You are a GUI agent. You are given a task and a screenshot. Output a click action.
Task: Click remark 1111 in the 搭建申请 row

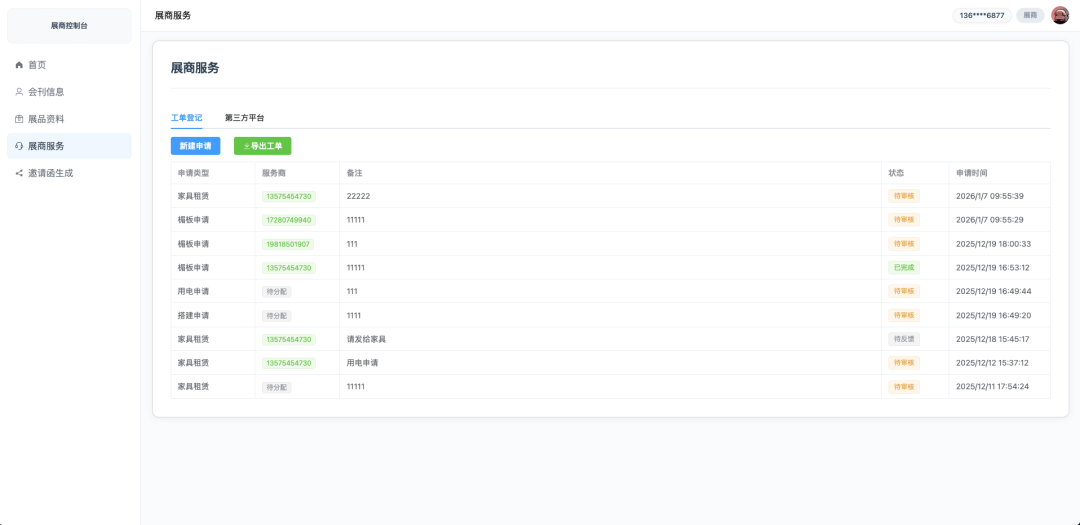point(354,316)
